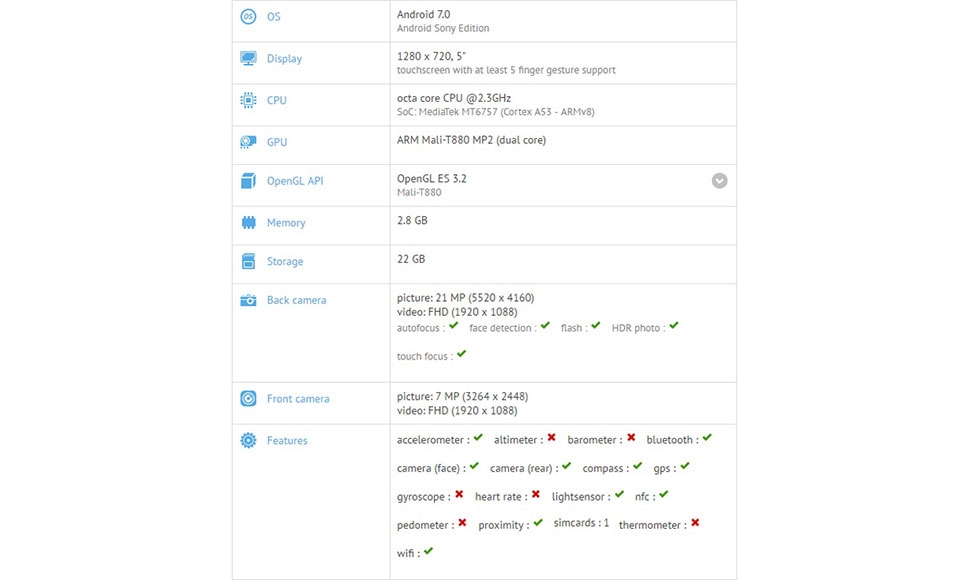The height and width of the screenshot is (580, 960).
Task: Click the Front camera lens icon
Action: (248, 399)
